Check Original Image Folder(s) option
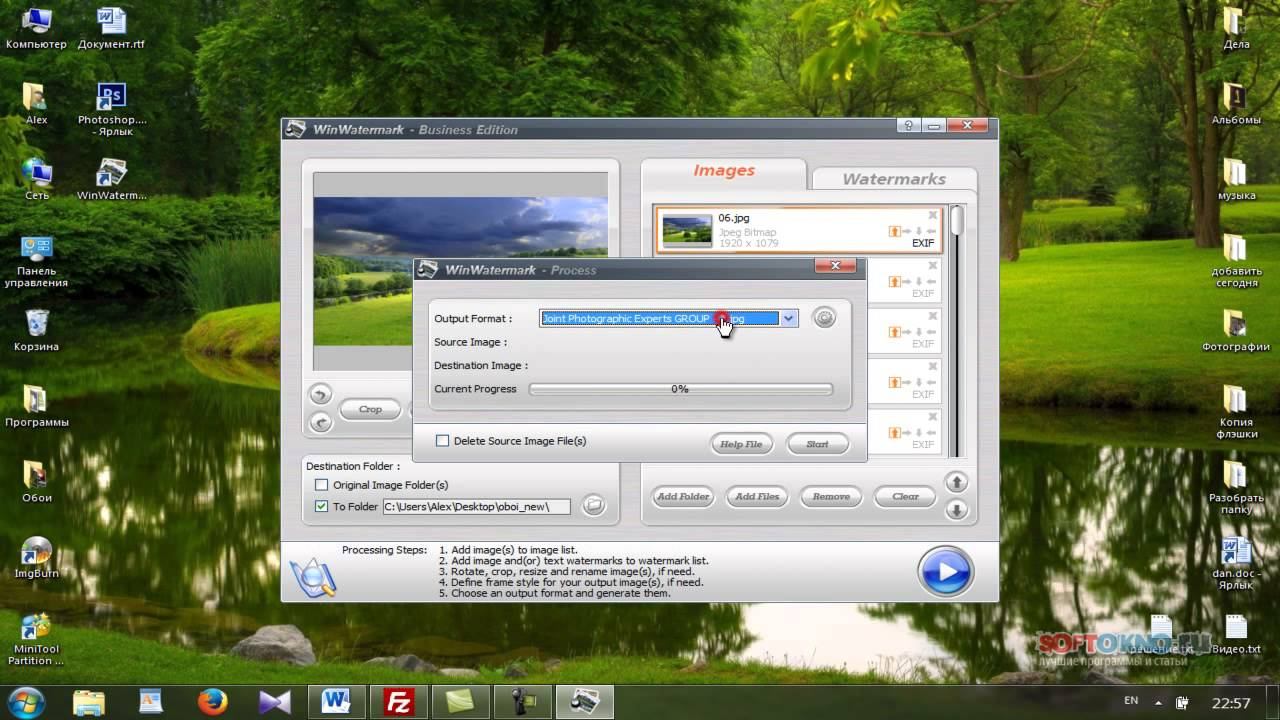1280x720 pixels. pos(321,485)
